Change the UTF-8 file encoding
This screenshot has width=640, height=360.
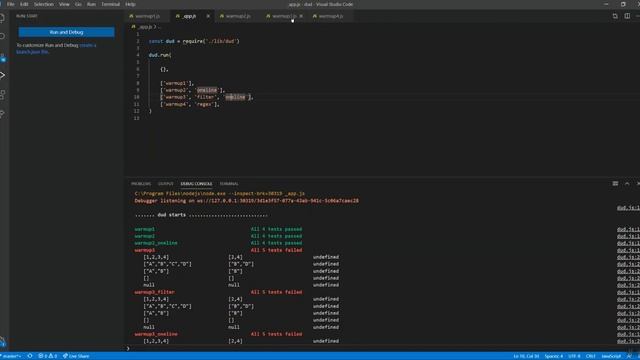574,356
